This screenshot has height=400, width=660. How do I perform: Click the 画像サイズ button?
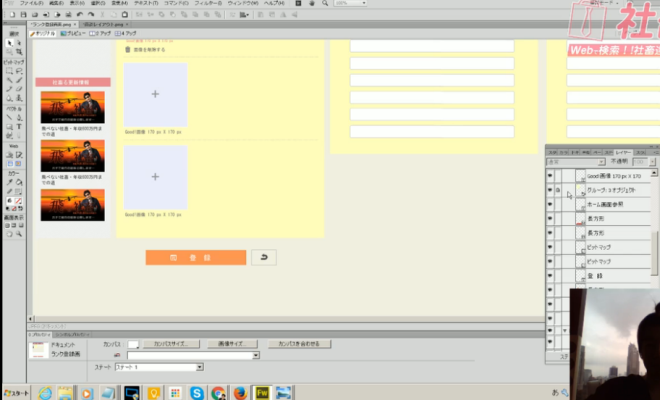click(230, 343)
